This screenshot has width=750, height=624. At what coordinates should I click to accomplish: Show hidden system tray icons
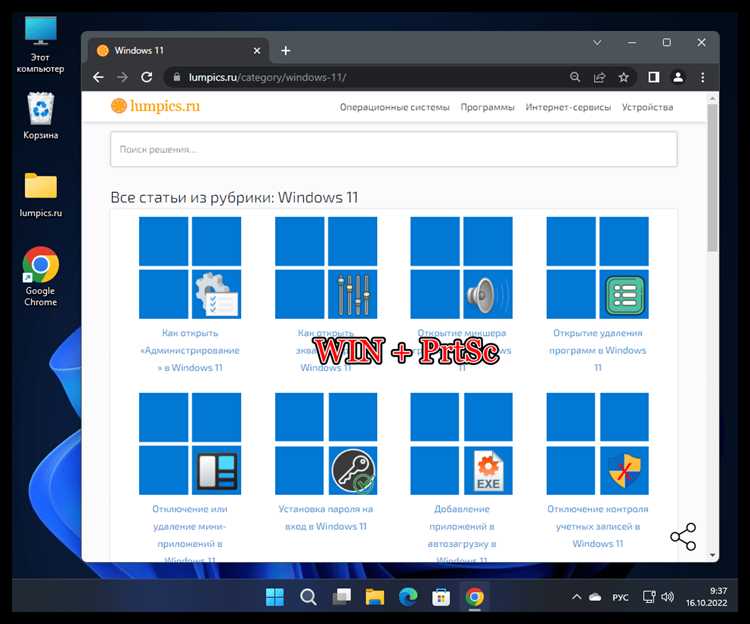576,597
